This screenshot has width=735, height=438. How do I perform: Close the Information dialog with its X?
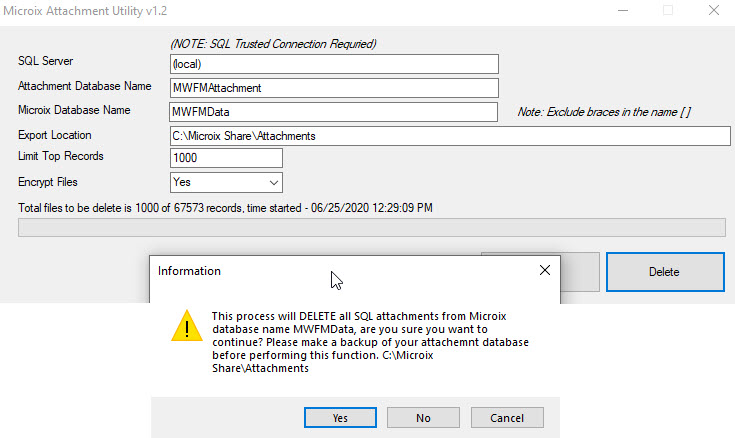[x=545, y=270]
